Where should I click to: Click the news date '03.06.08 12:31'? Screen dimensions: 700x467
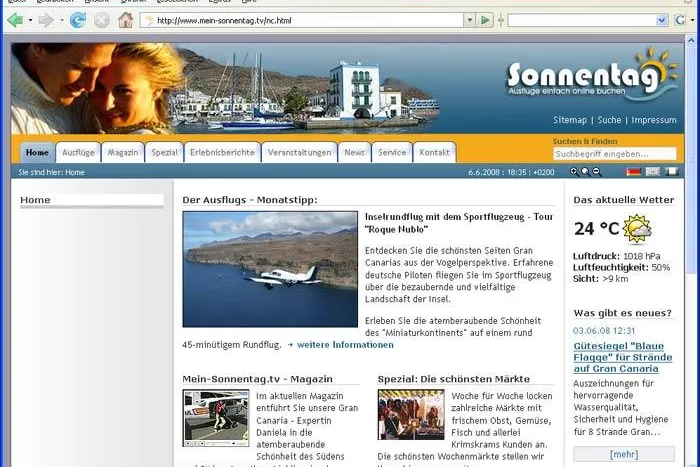point(604,331)
